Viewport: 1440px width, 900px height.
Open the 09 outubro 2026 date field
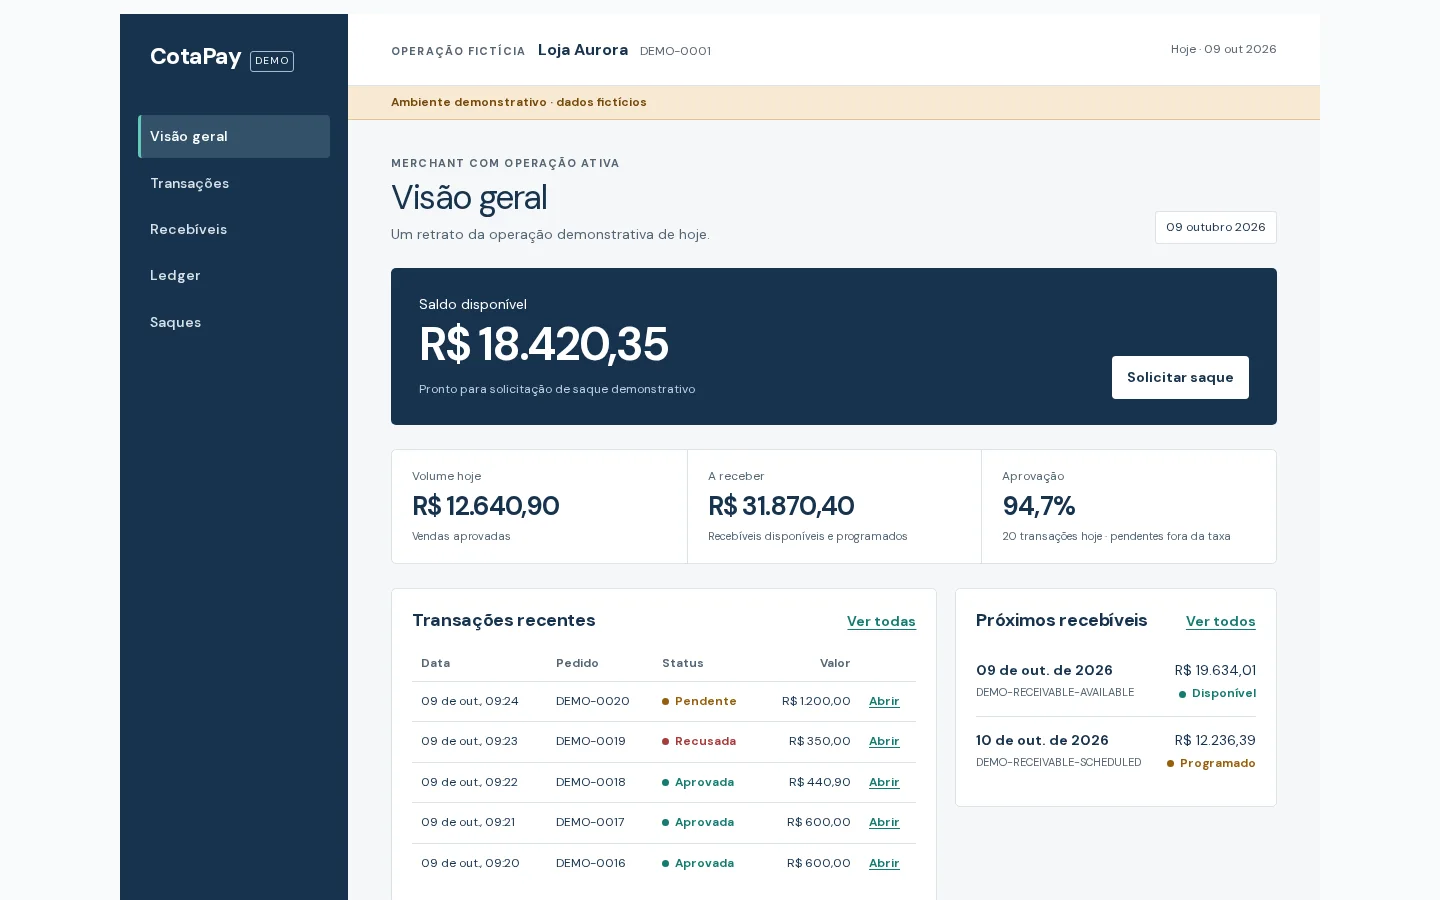coord(1216,227)
